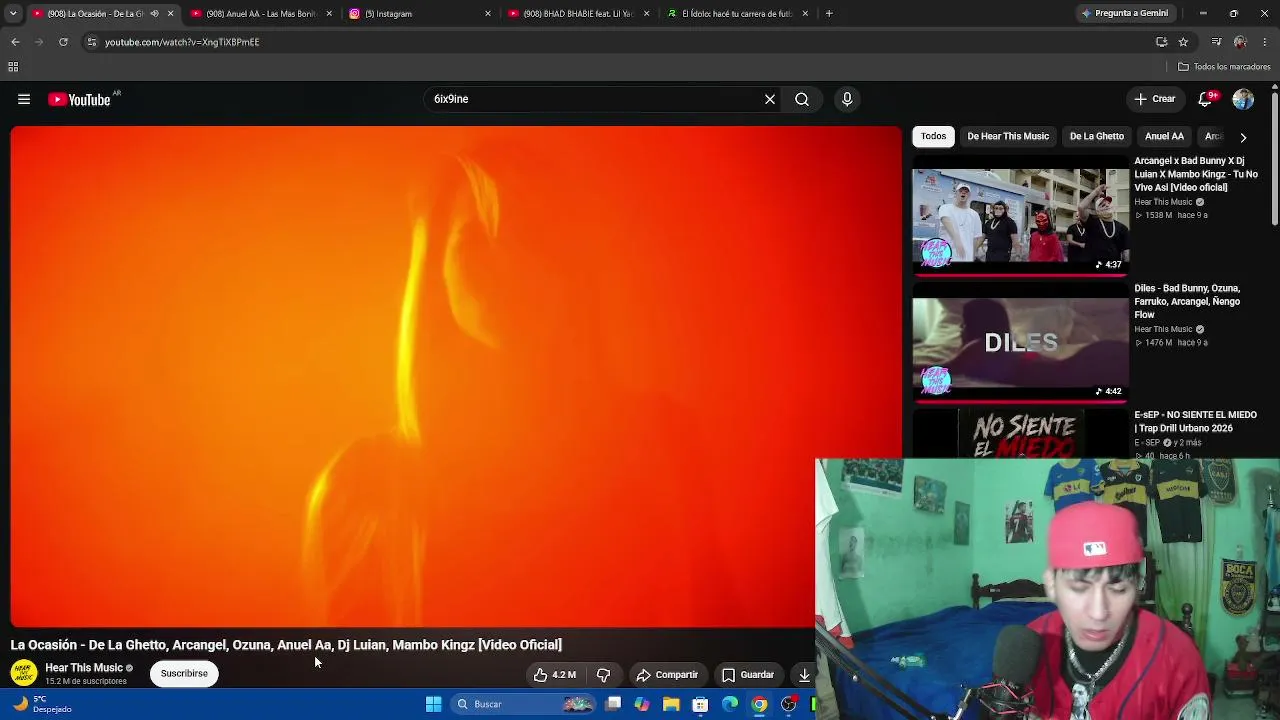Viewport: 1280px width, 720px height.
Task: Open the Todos los marcadores folder
Action: 1224,67
